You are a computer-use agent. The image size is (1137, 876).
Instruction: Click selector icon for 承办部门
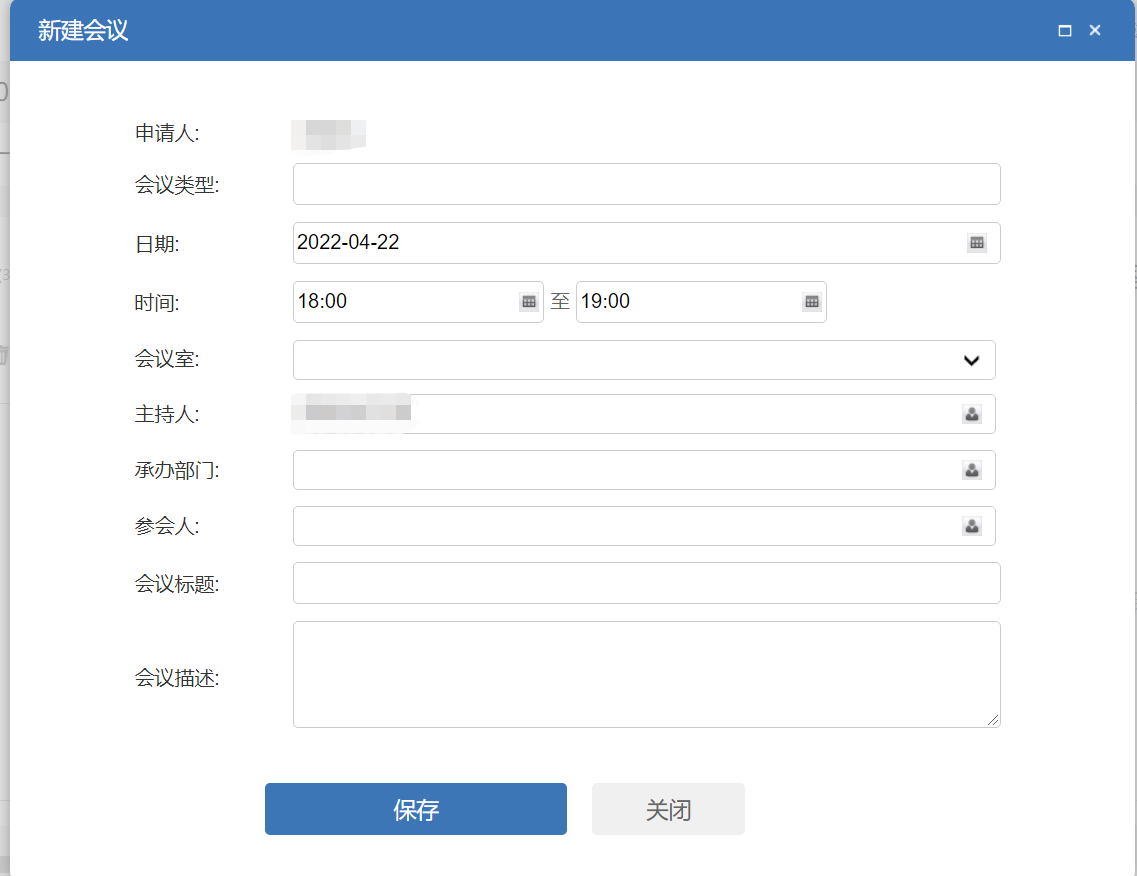coord(972,470)
